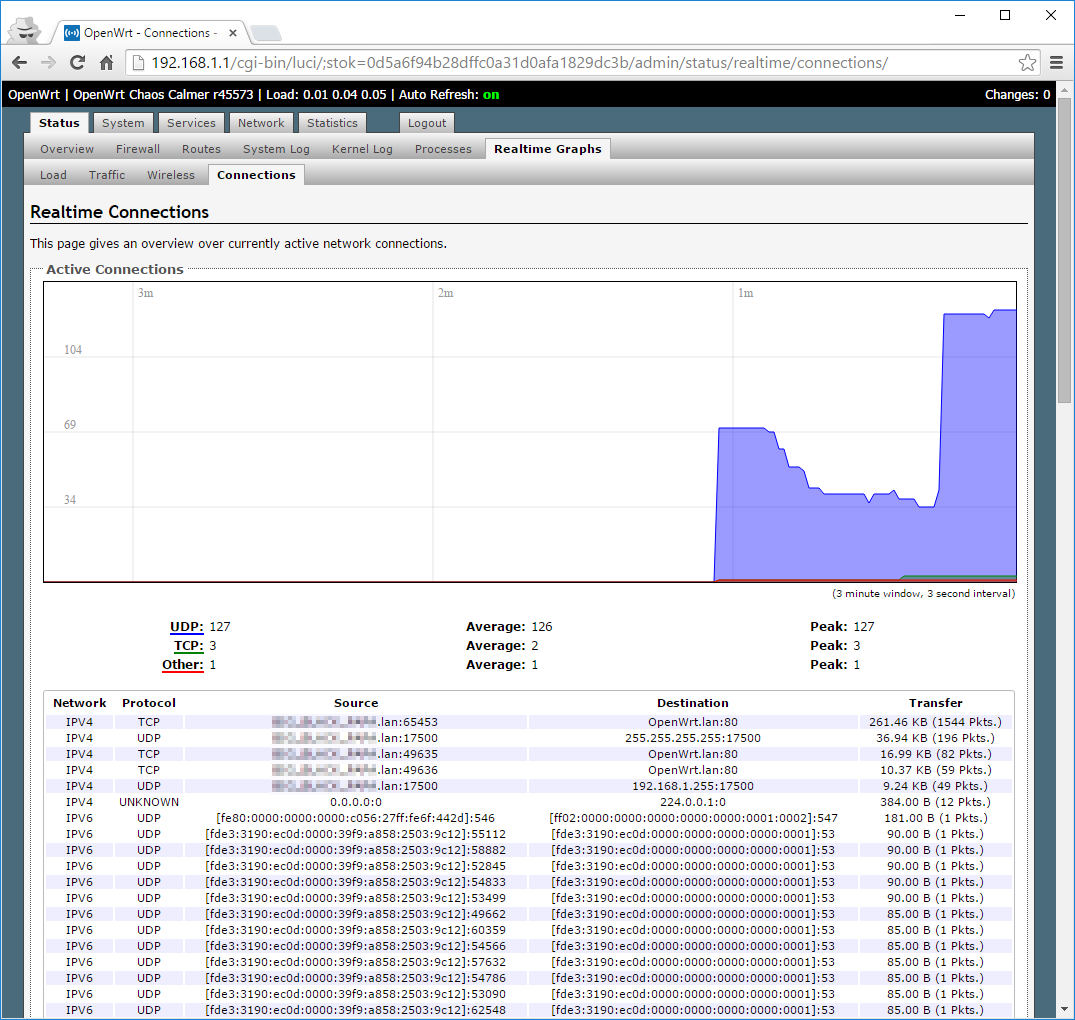The height and width of the screenshot is (1020, 1075).
Task: Close the OpenWrt Connections browser tab
Action: click(x=230, y=33)
